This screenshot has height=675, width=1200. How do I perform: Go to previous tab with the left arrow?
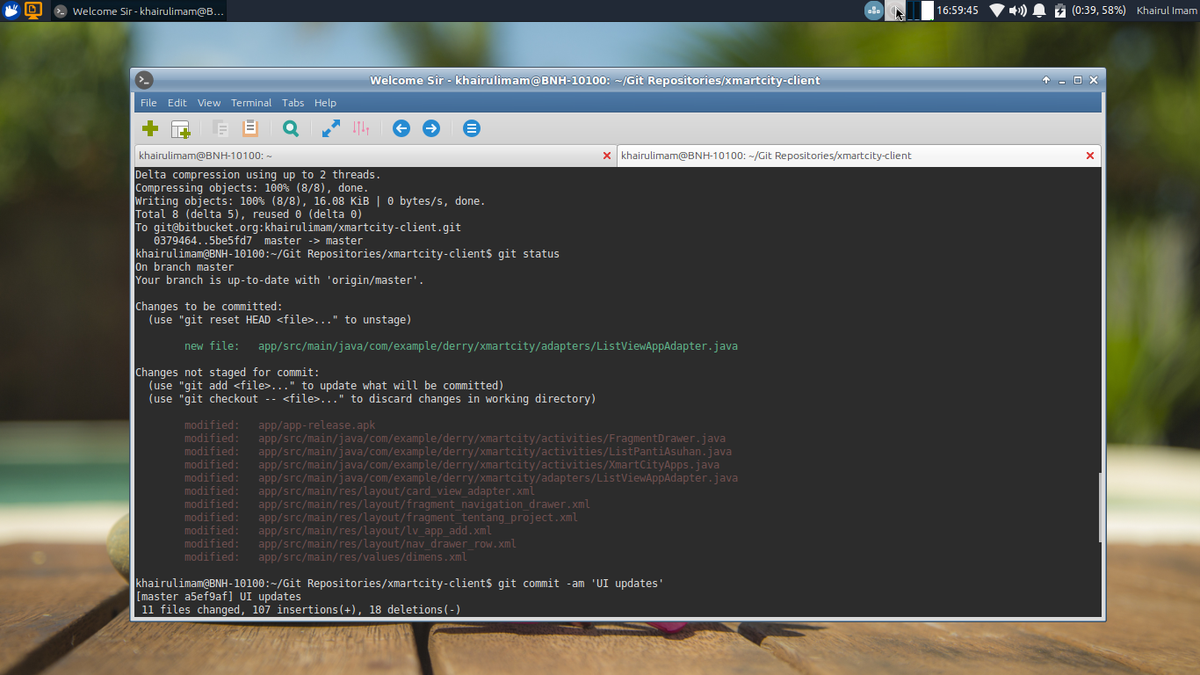(401, 128)
